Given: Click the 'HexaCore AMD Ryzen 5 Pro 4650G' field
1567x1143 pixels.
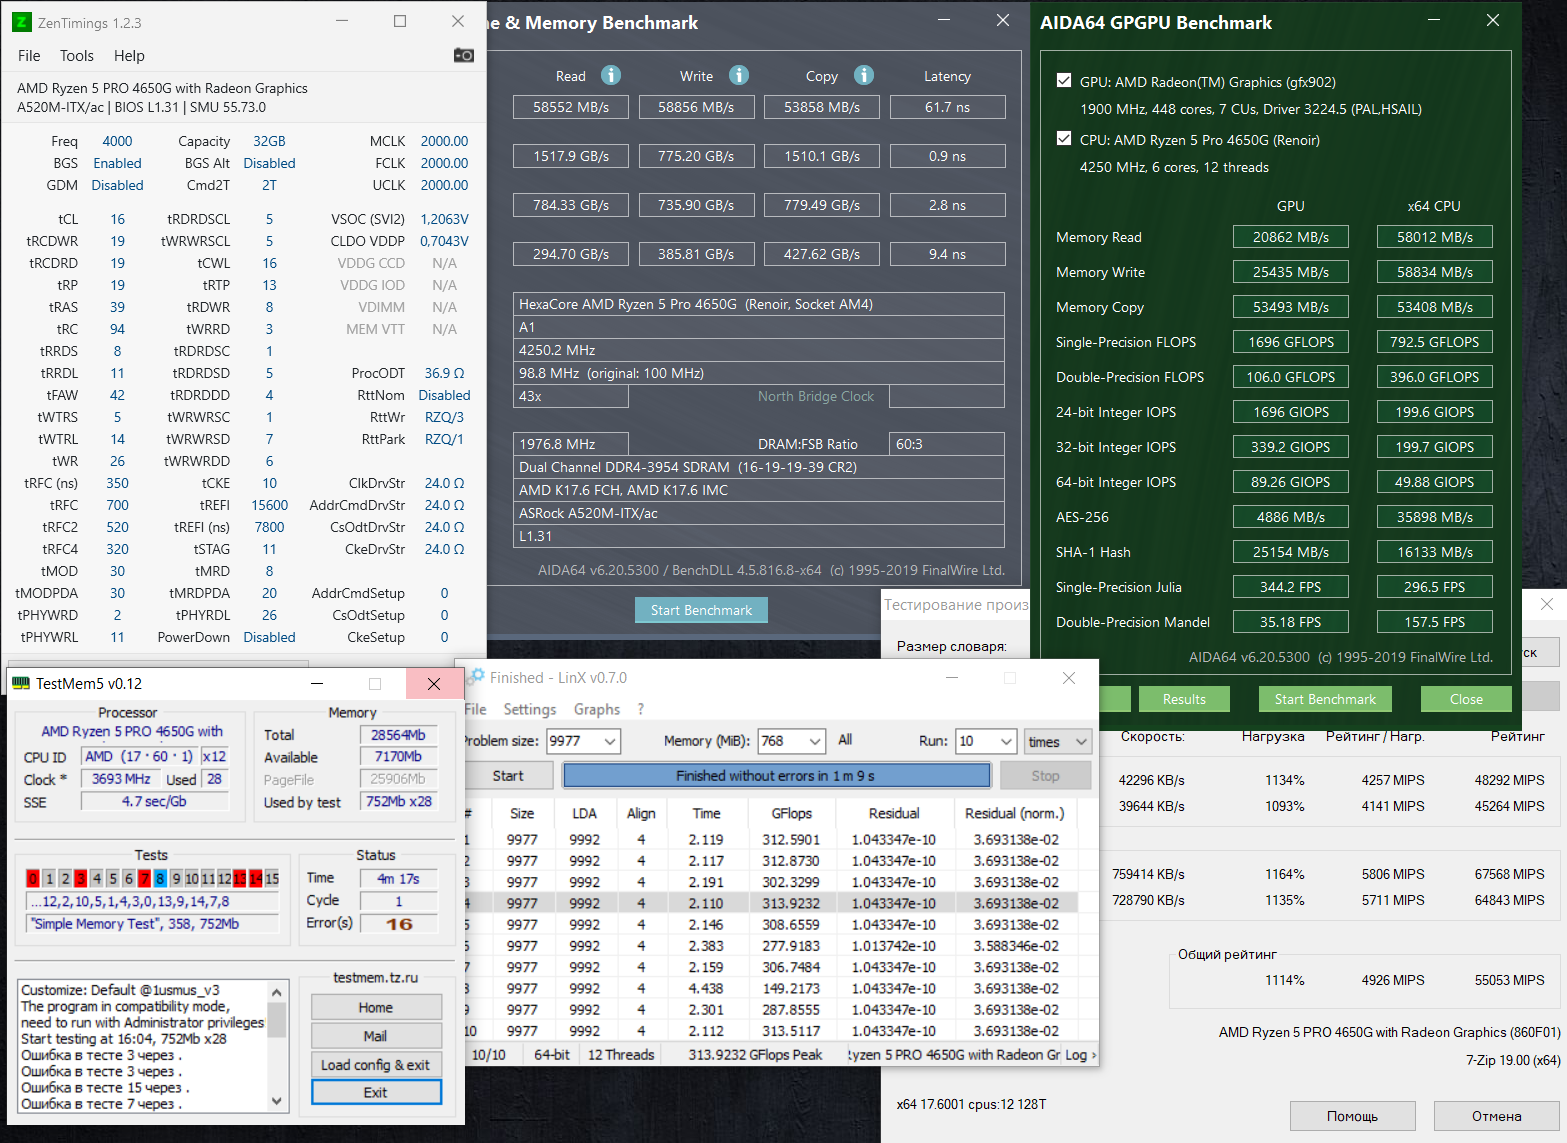Looking at the screenshot, I should [760, 304].
